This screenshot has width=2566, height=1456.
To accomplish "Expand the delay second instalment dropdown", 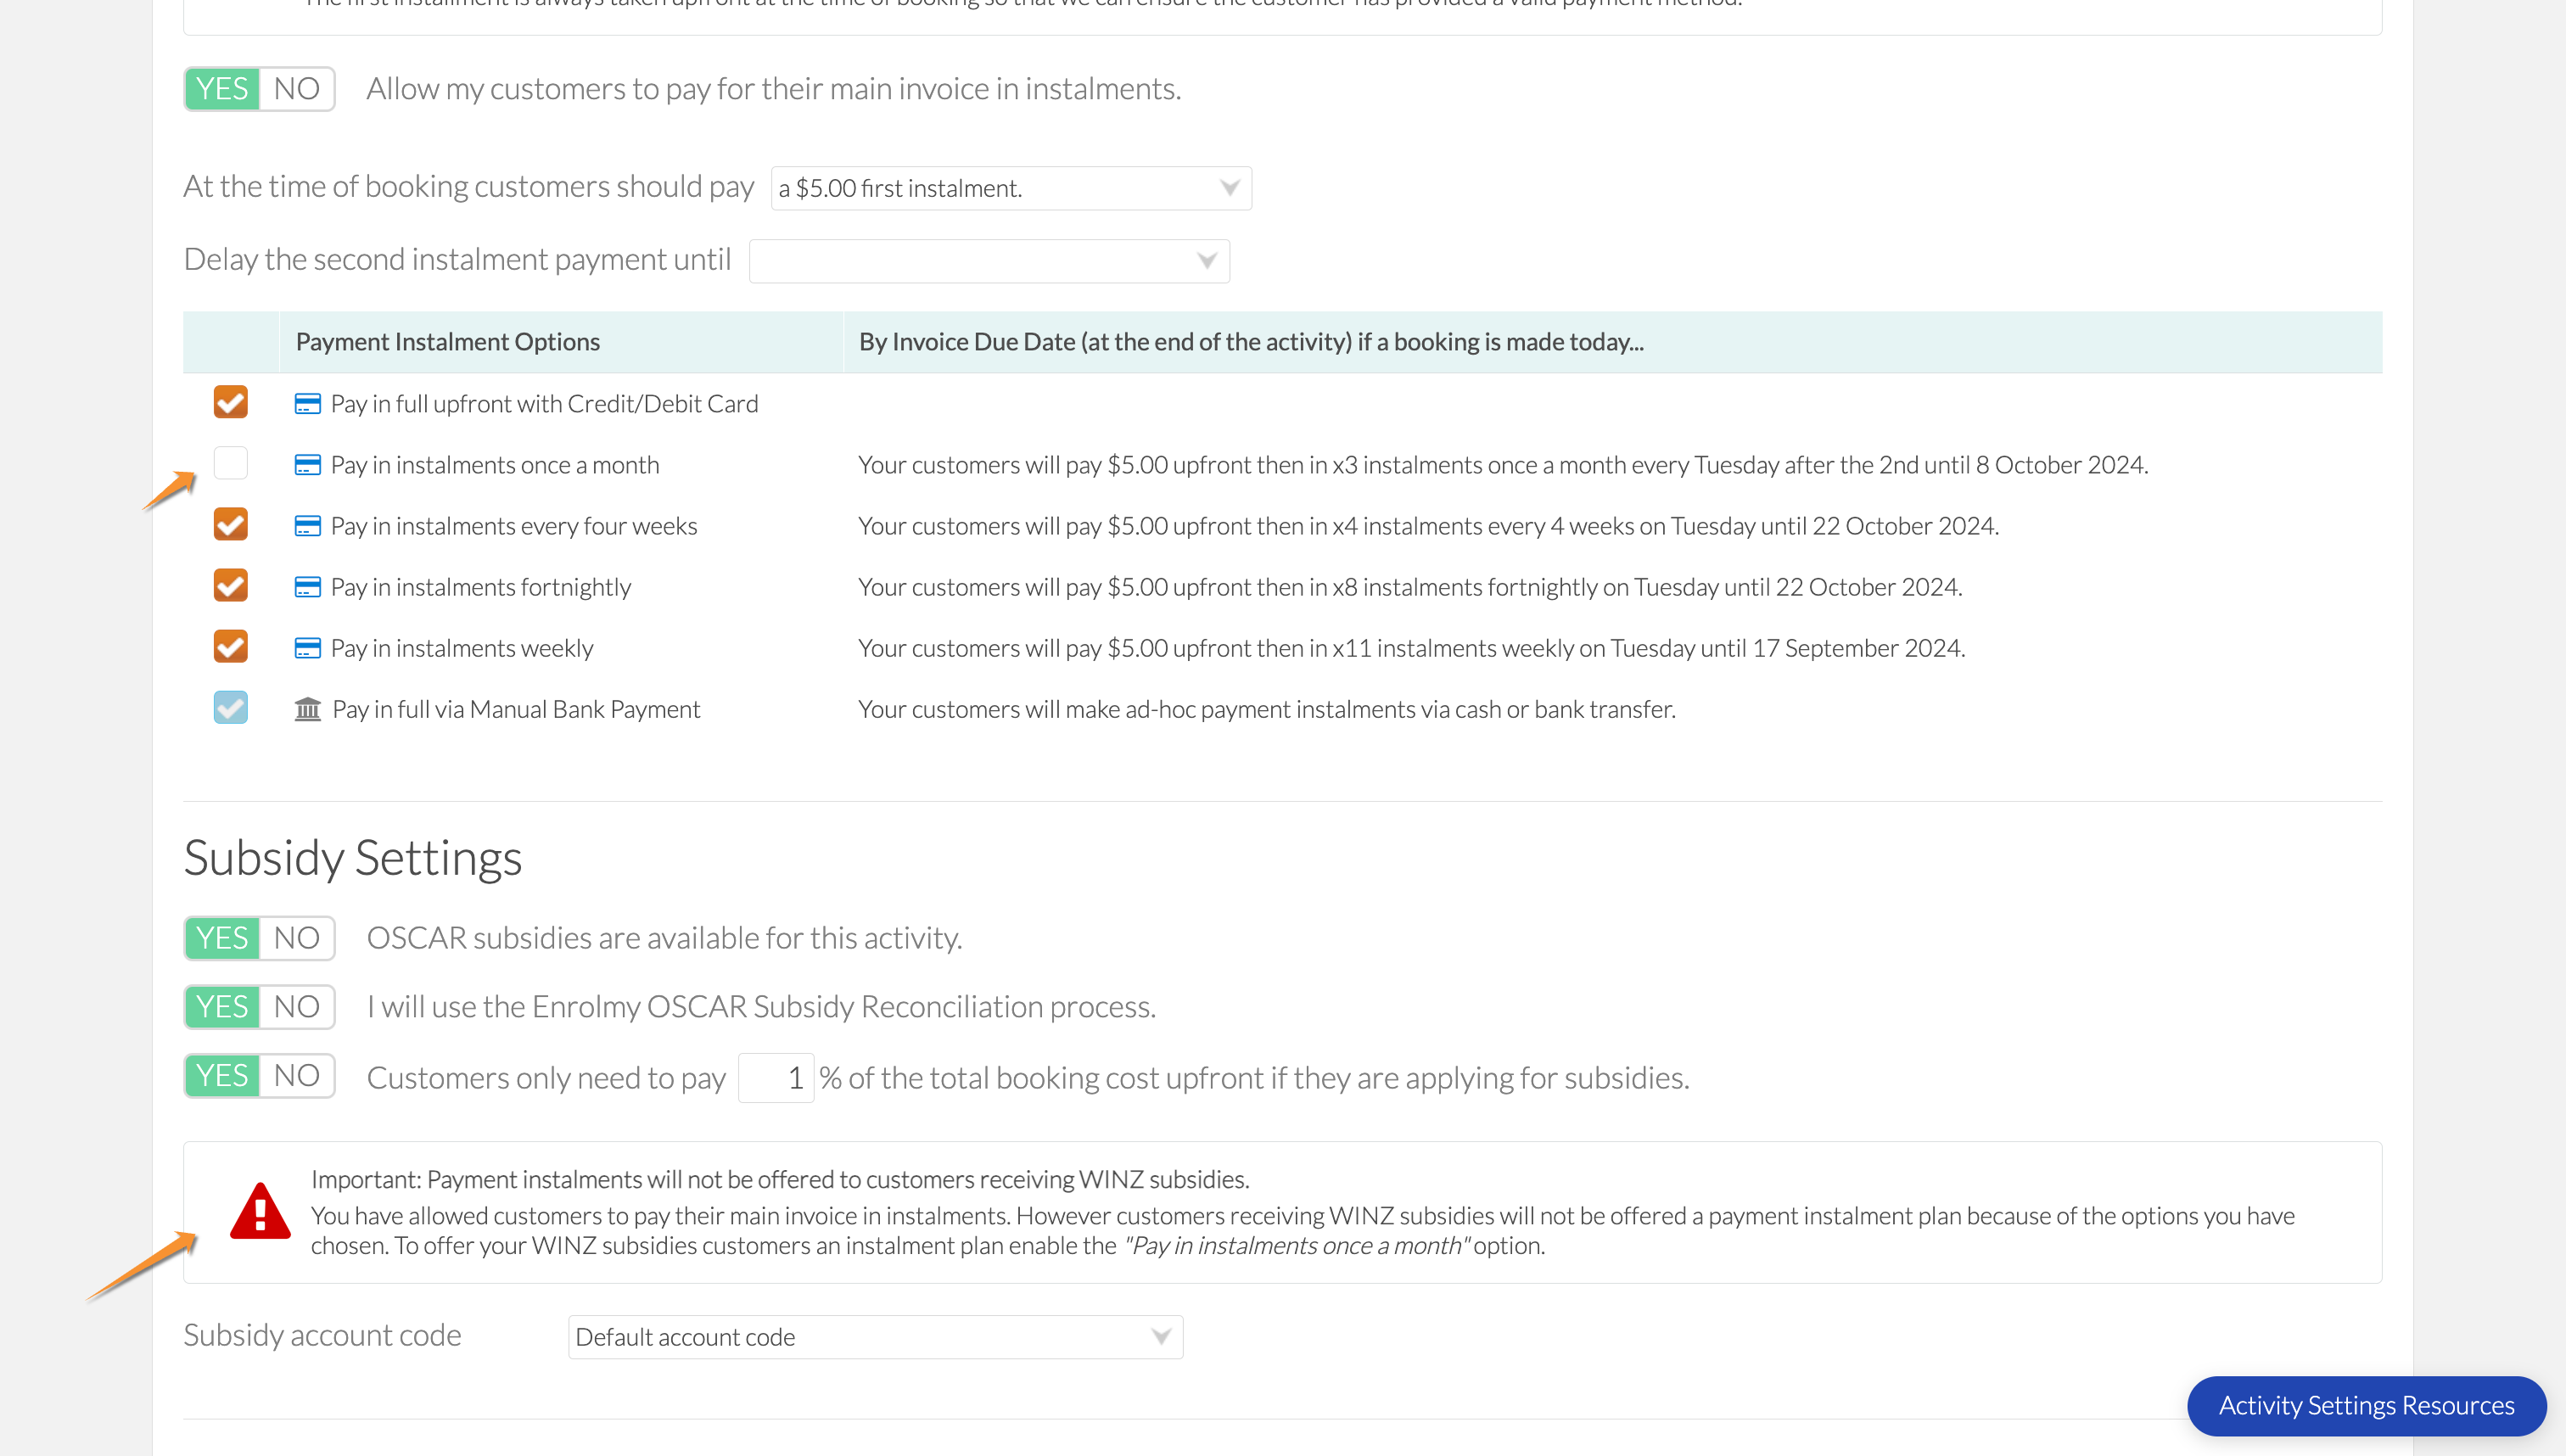I will (1213, 260).
